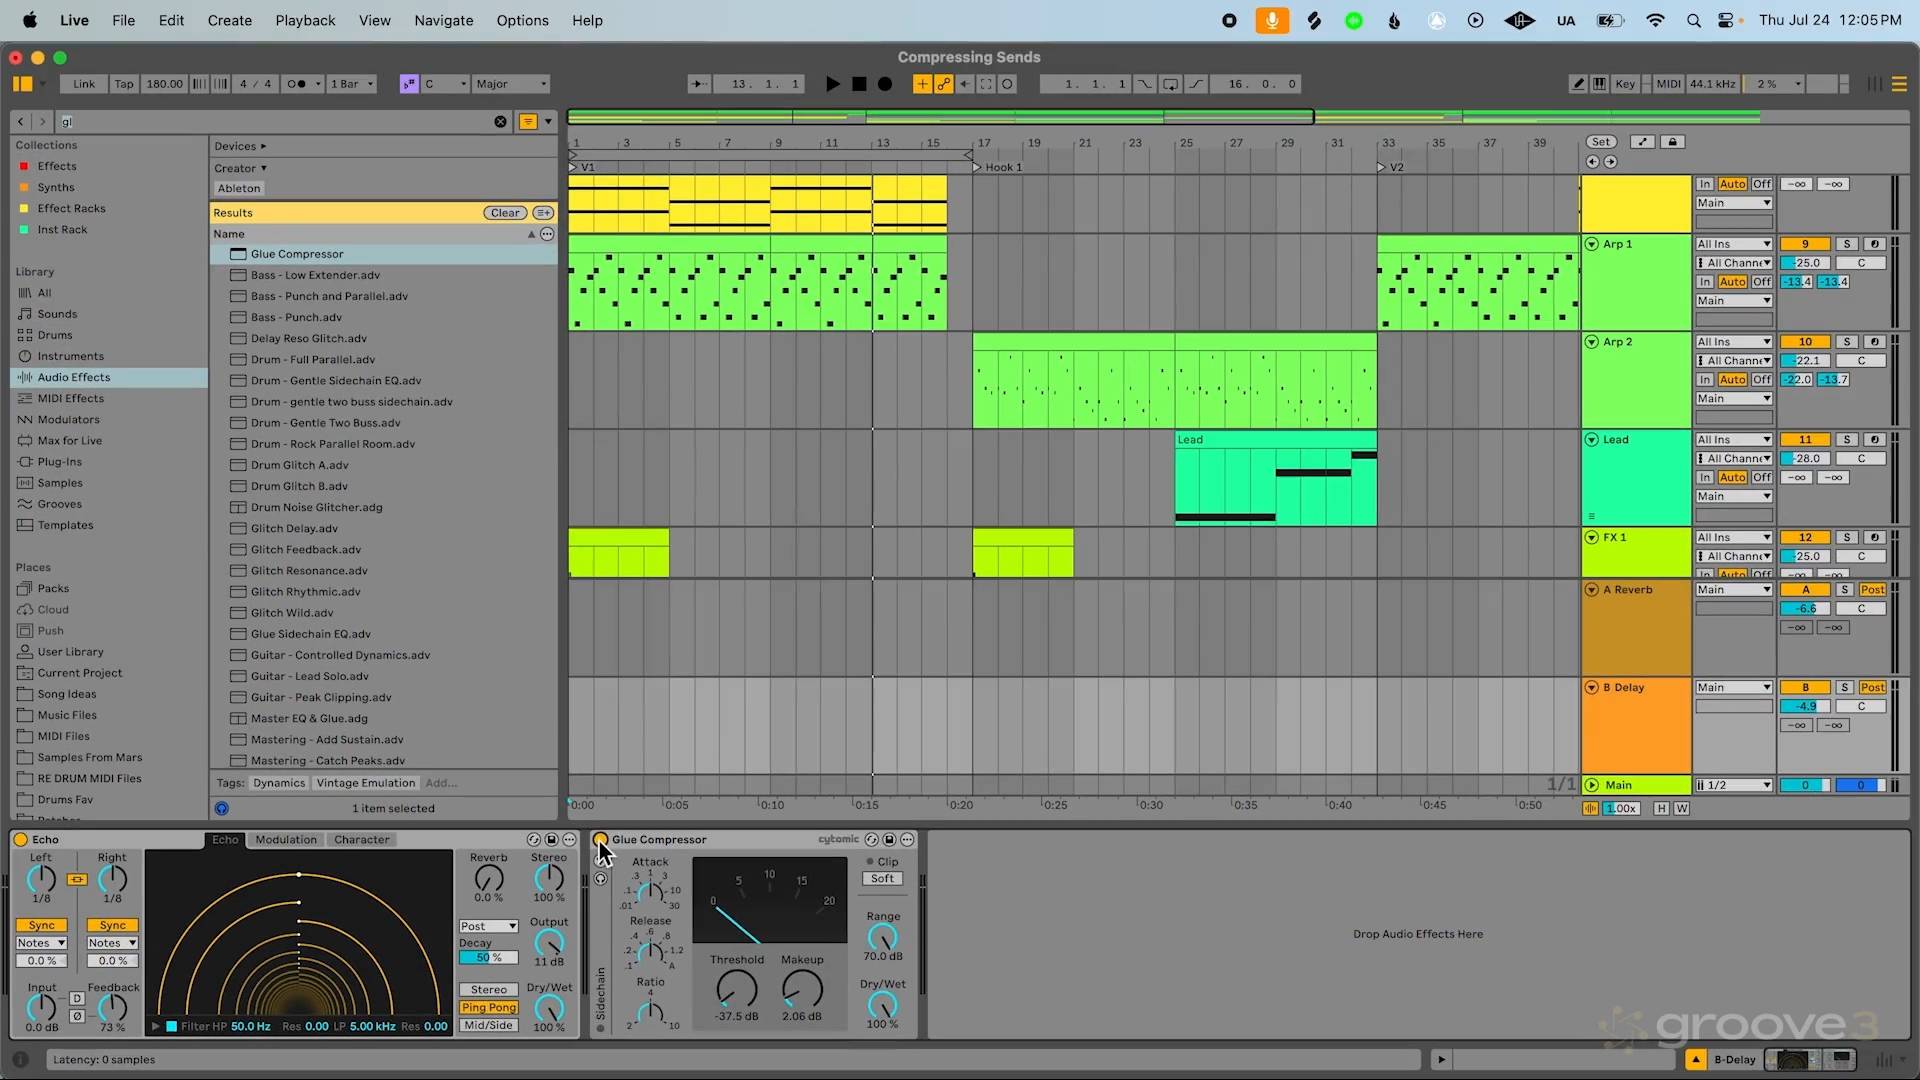1920x1080 pixels.
Task: Select Glue Sidechain EQ.adv preset
Action: coord(310,634)
